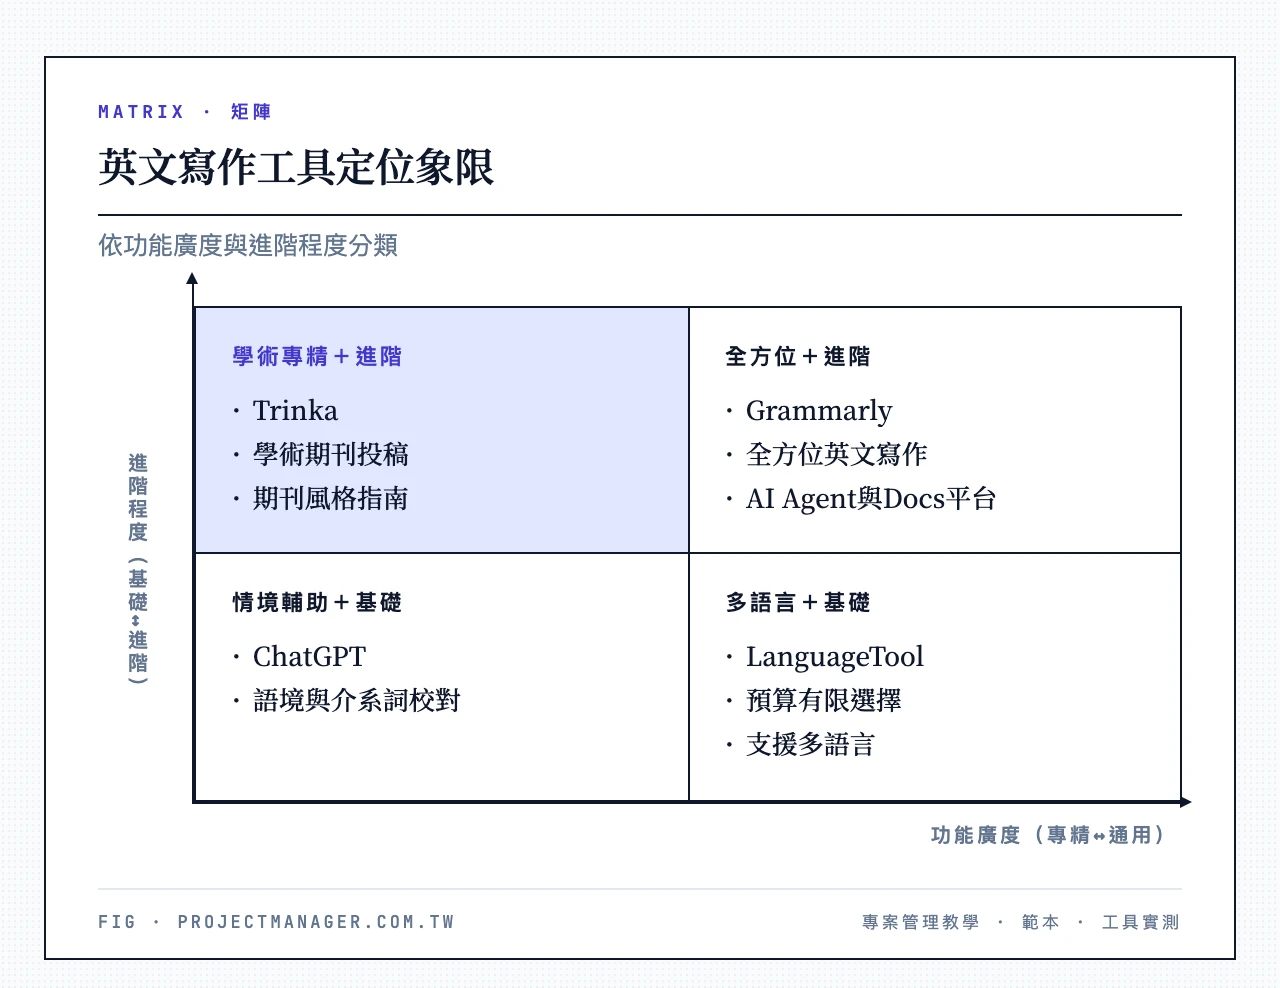Image resolution: width=1280 pixels, height=988 pixels.
Task: Select the subtitle 依功能廣度與進階程度分類
Action: 248,245
